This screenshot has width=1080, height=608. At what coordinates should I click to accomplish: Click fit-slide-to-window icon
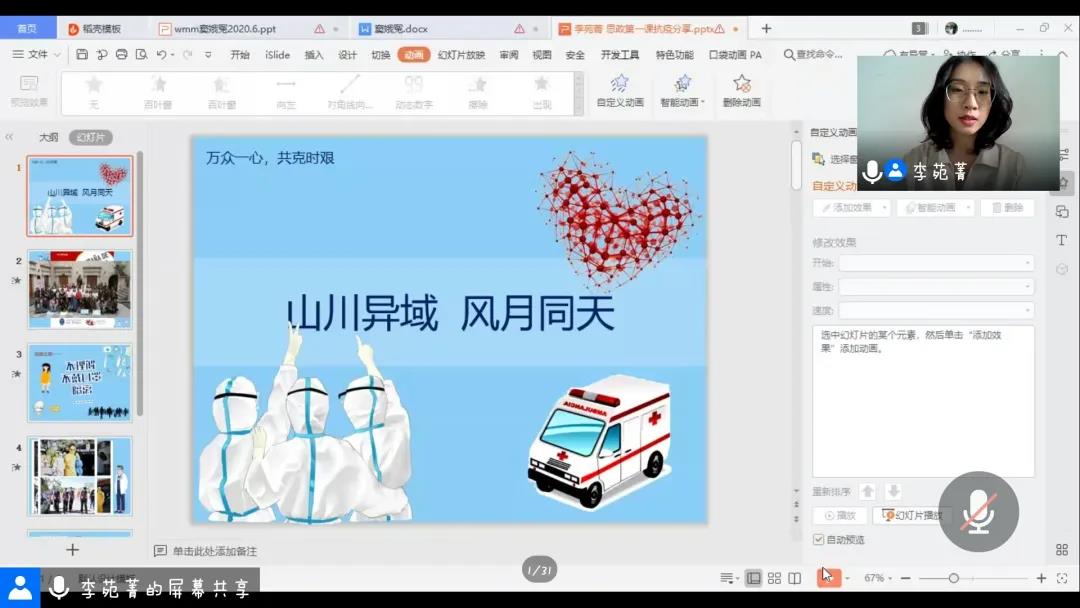pos(1062,578)
